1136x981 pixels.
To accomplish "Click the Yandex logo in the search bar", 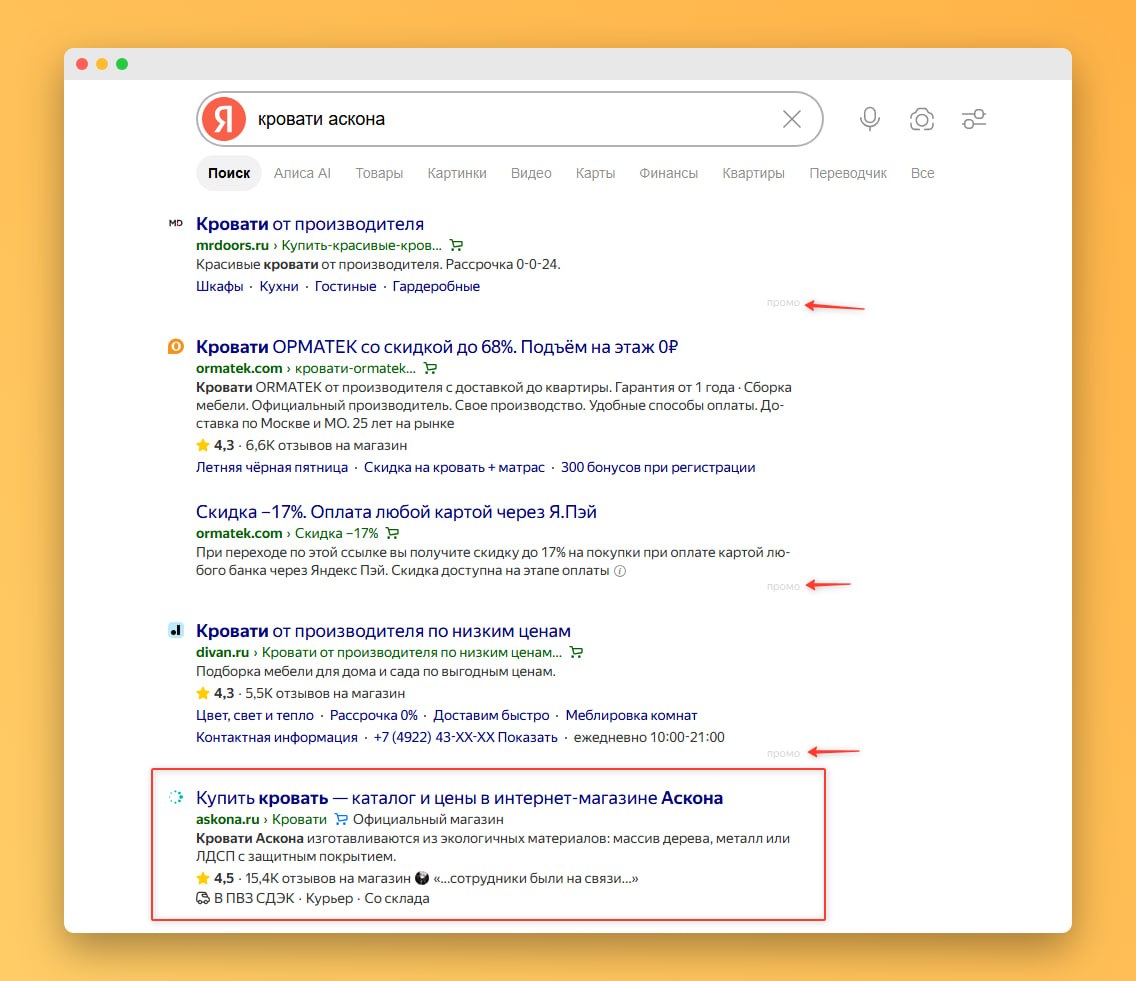I will 224,119.
